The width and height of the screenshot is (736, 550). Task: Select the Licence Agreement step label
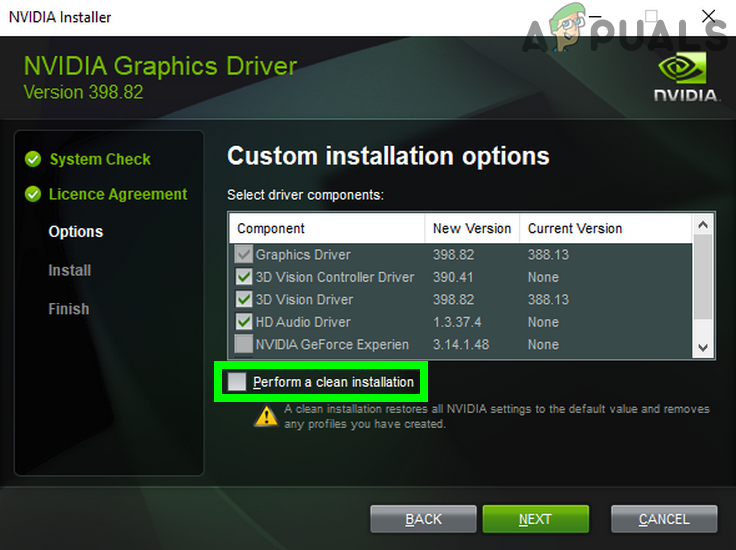pos(118,194)
